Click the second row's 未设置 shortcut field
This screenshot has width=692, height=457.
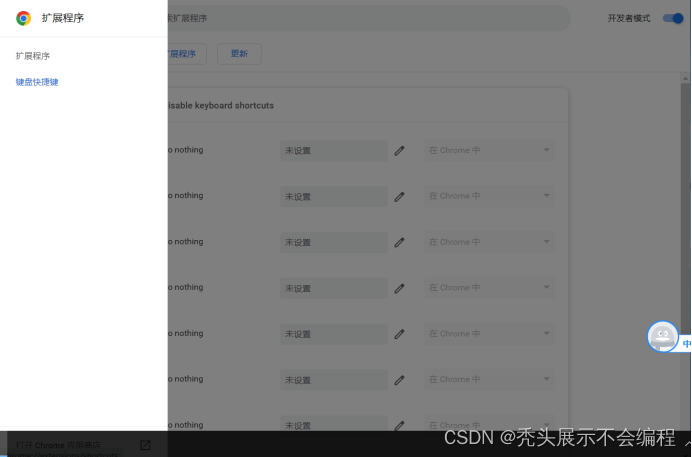point(334,197)
